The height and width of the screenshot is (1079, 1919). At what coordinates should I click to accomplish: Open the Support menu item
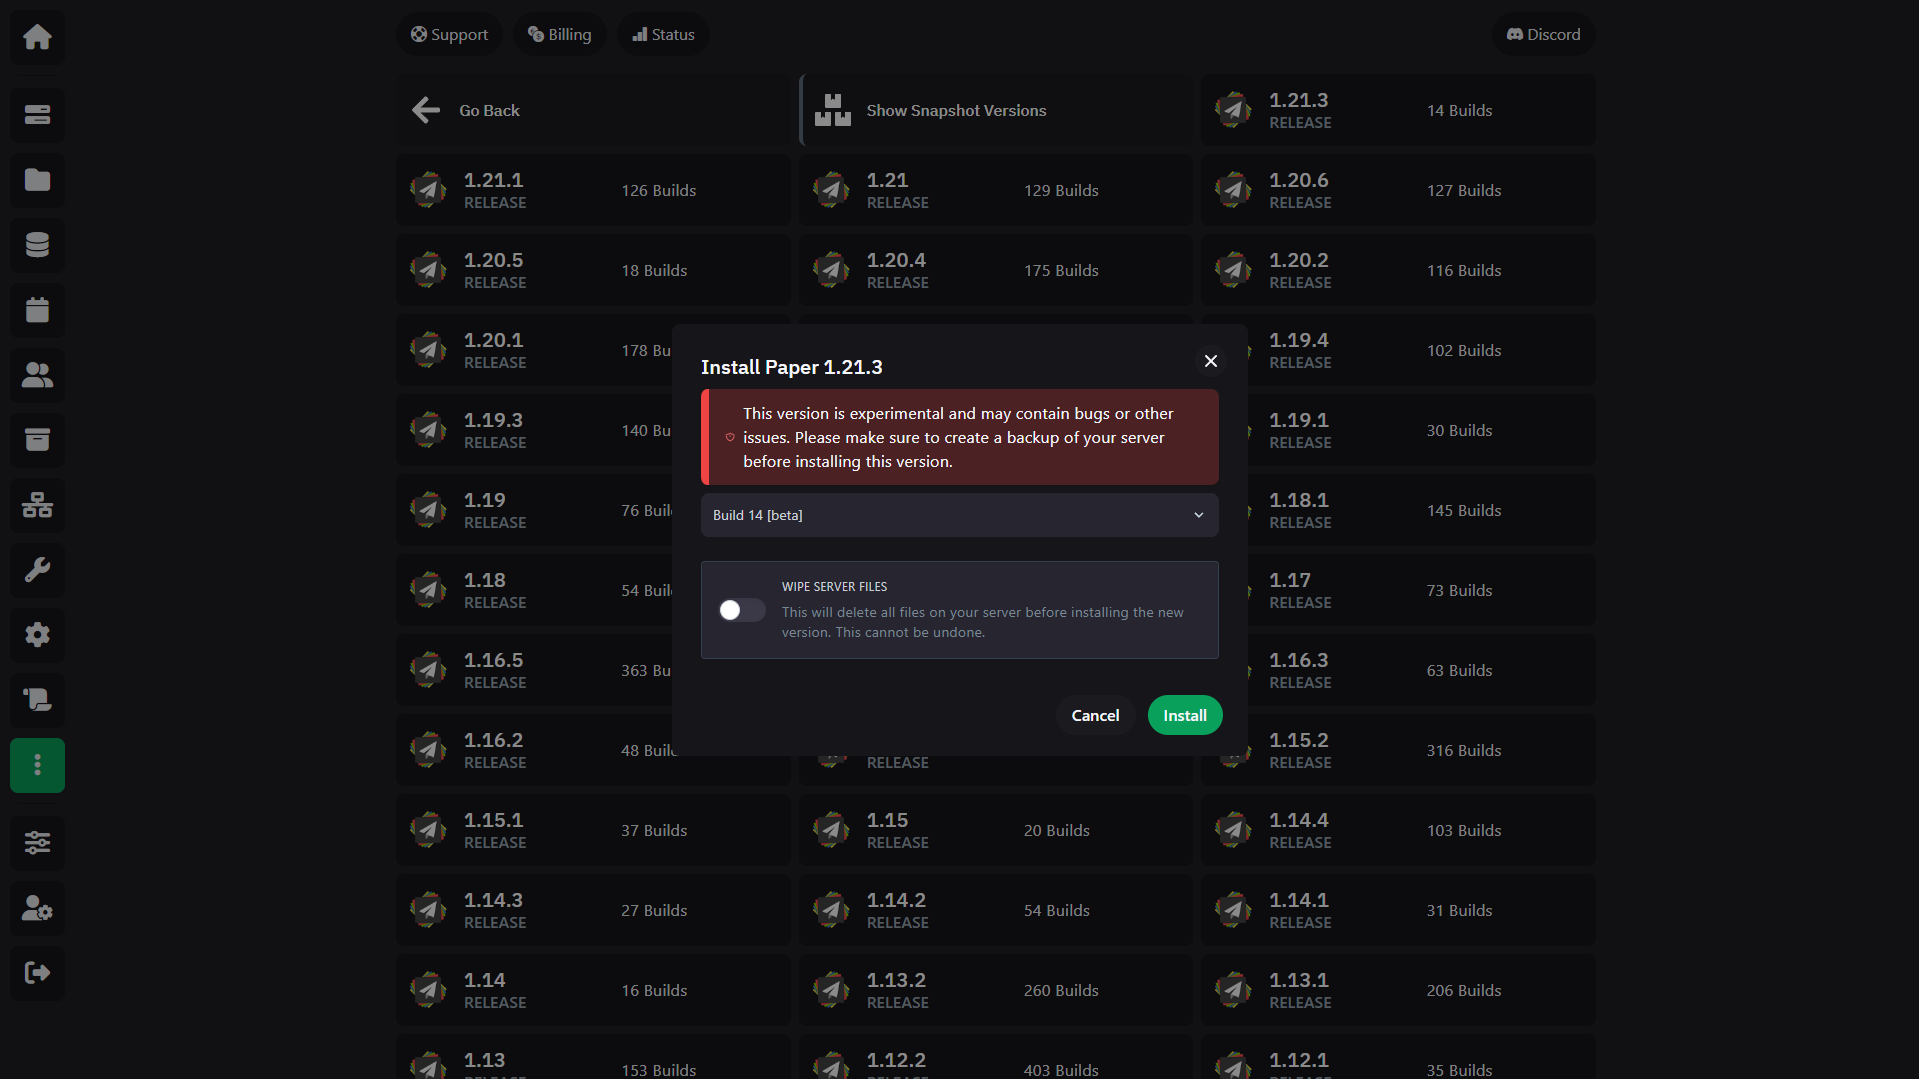click(x=449, y=34)
